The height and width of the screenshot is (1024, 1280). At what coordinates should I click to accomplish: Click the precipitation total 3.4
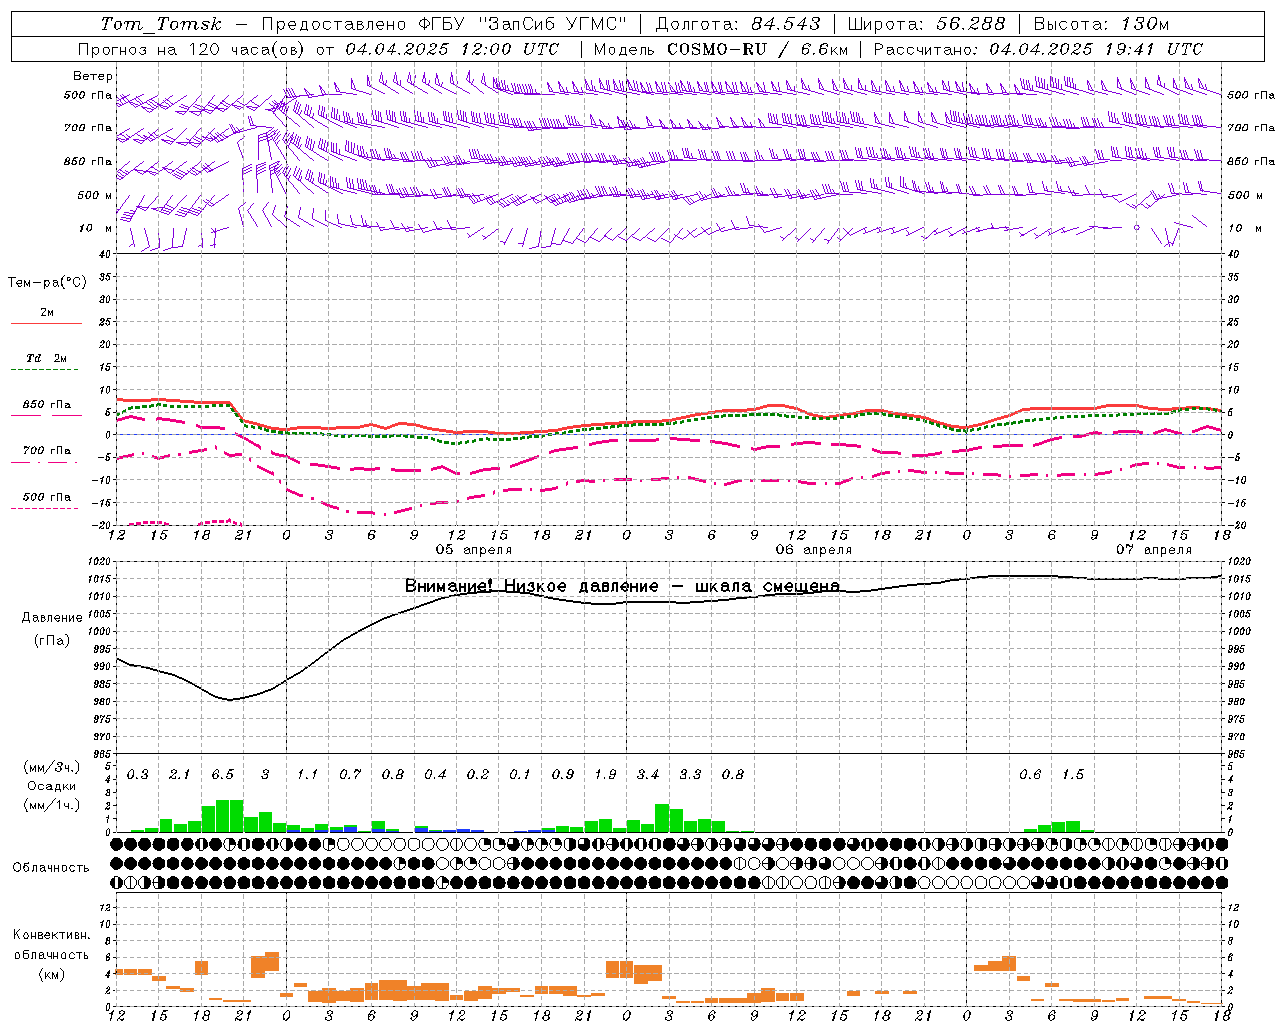(648, 775)
